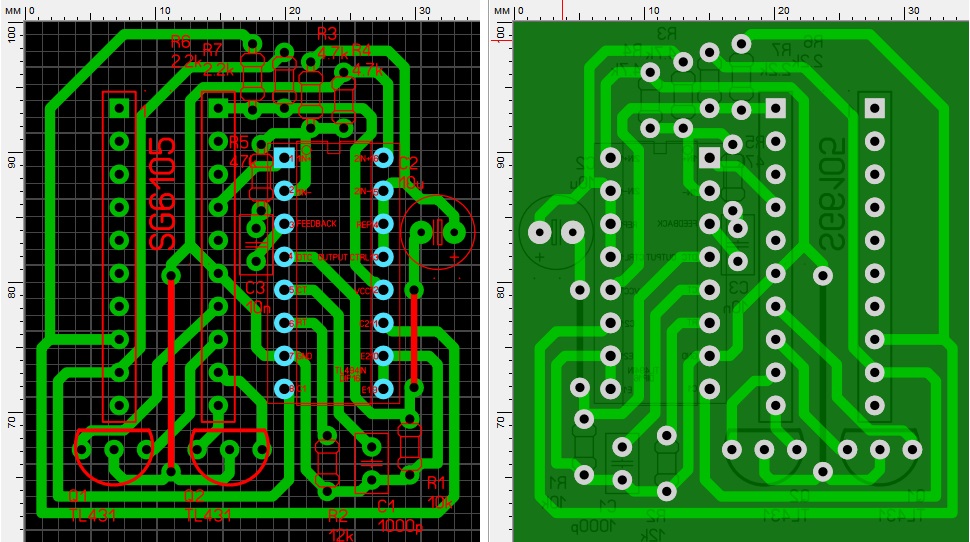Click the cyan pad labeled FEEDBACK
Screen dimensions: 970x542
284,223
